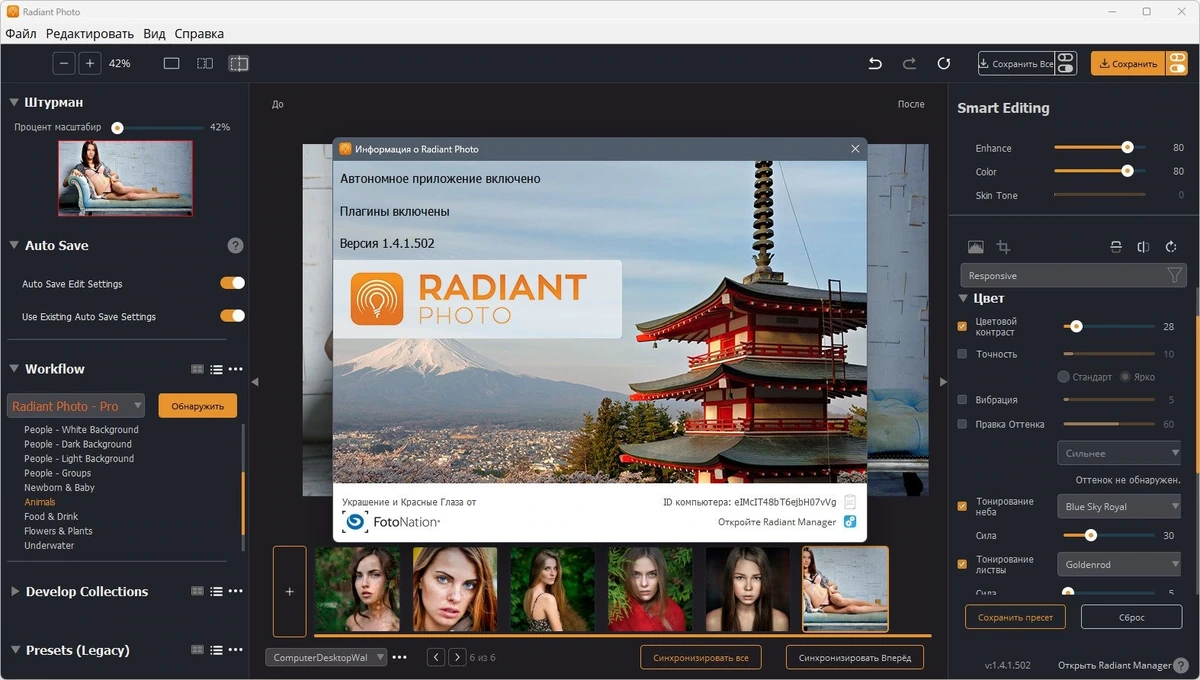This screenshot has width=1200, height=680.
Task: Open Save options orange toggle icon
Action: (x=1176, y=63)
